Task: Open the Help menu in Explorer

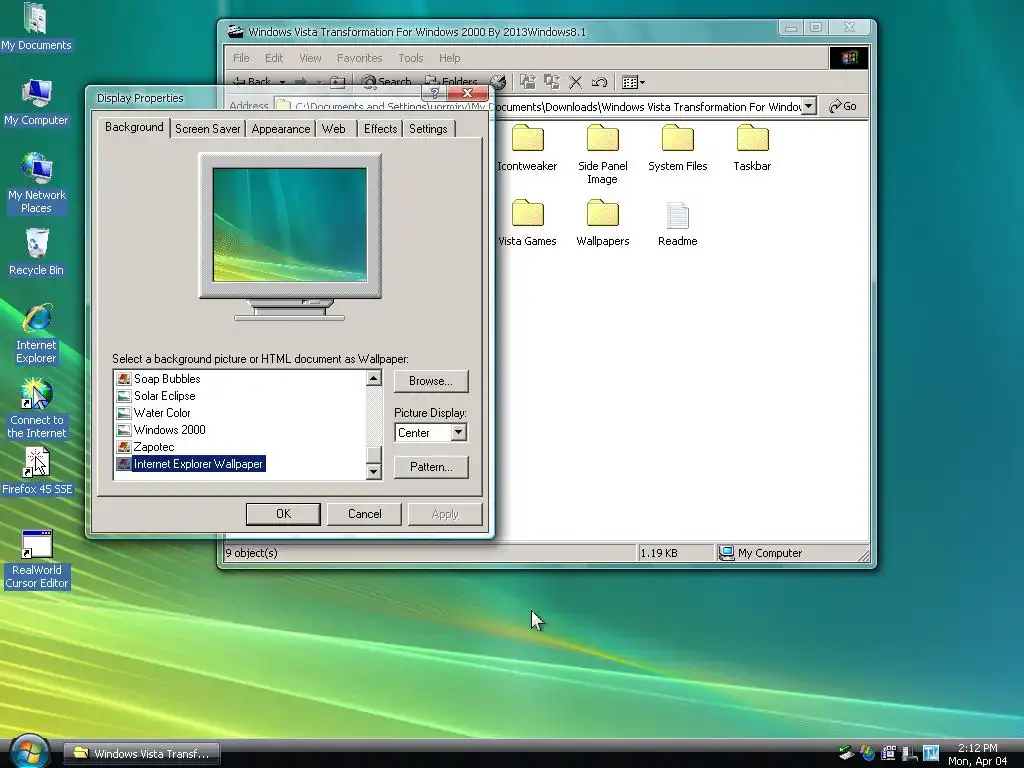Action: tap(449, 58)
